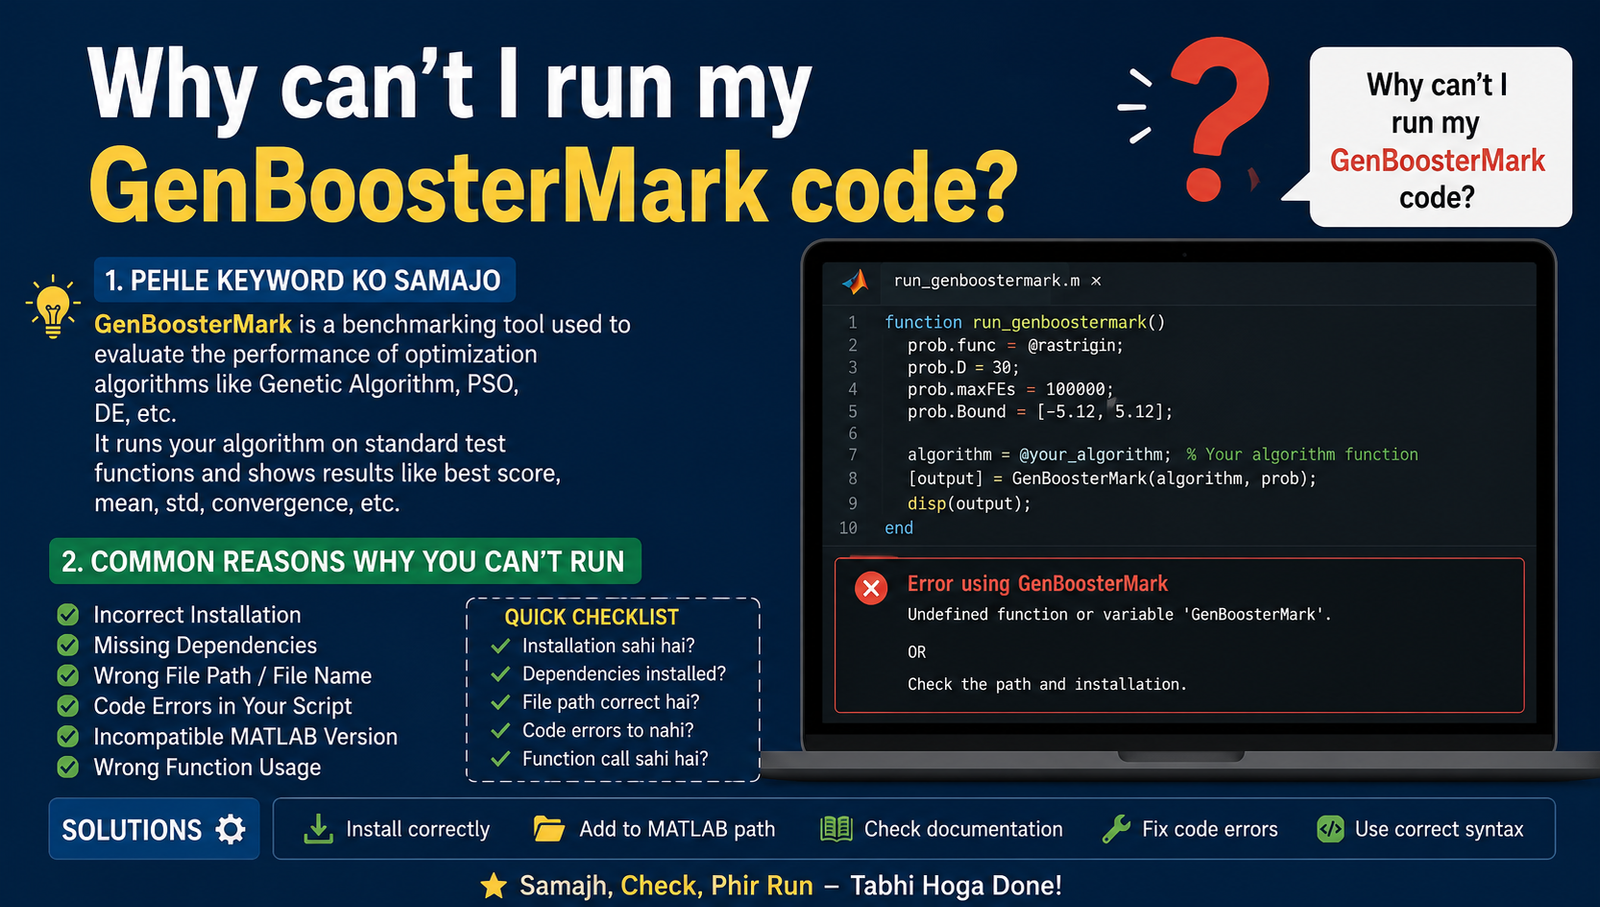
Task: Tick the 'Dependencies installed?' checklist mark
Action: tap(501, 674)
